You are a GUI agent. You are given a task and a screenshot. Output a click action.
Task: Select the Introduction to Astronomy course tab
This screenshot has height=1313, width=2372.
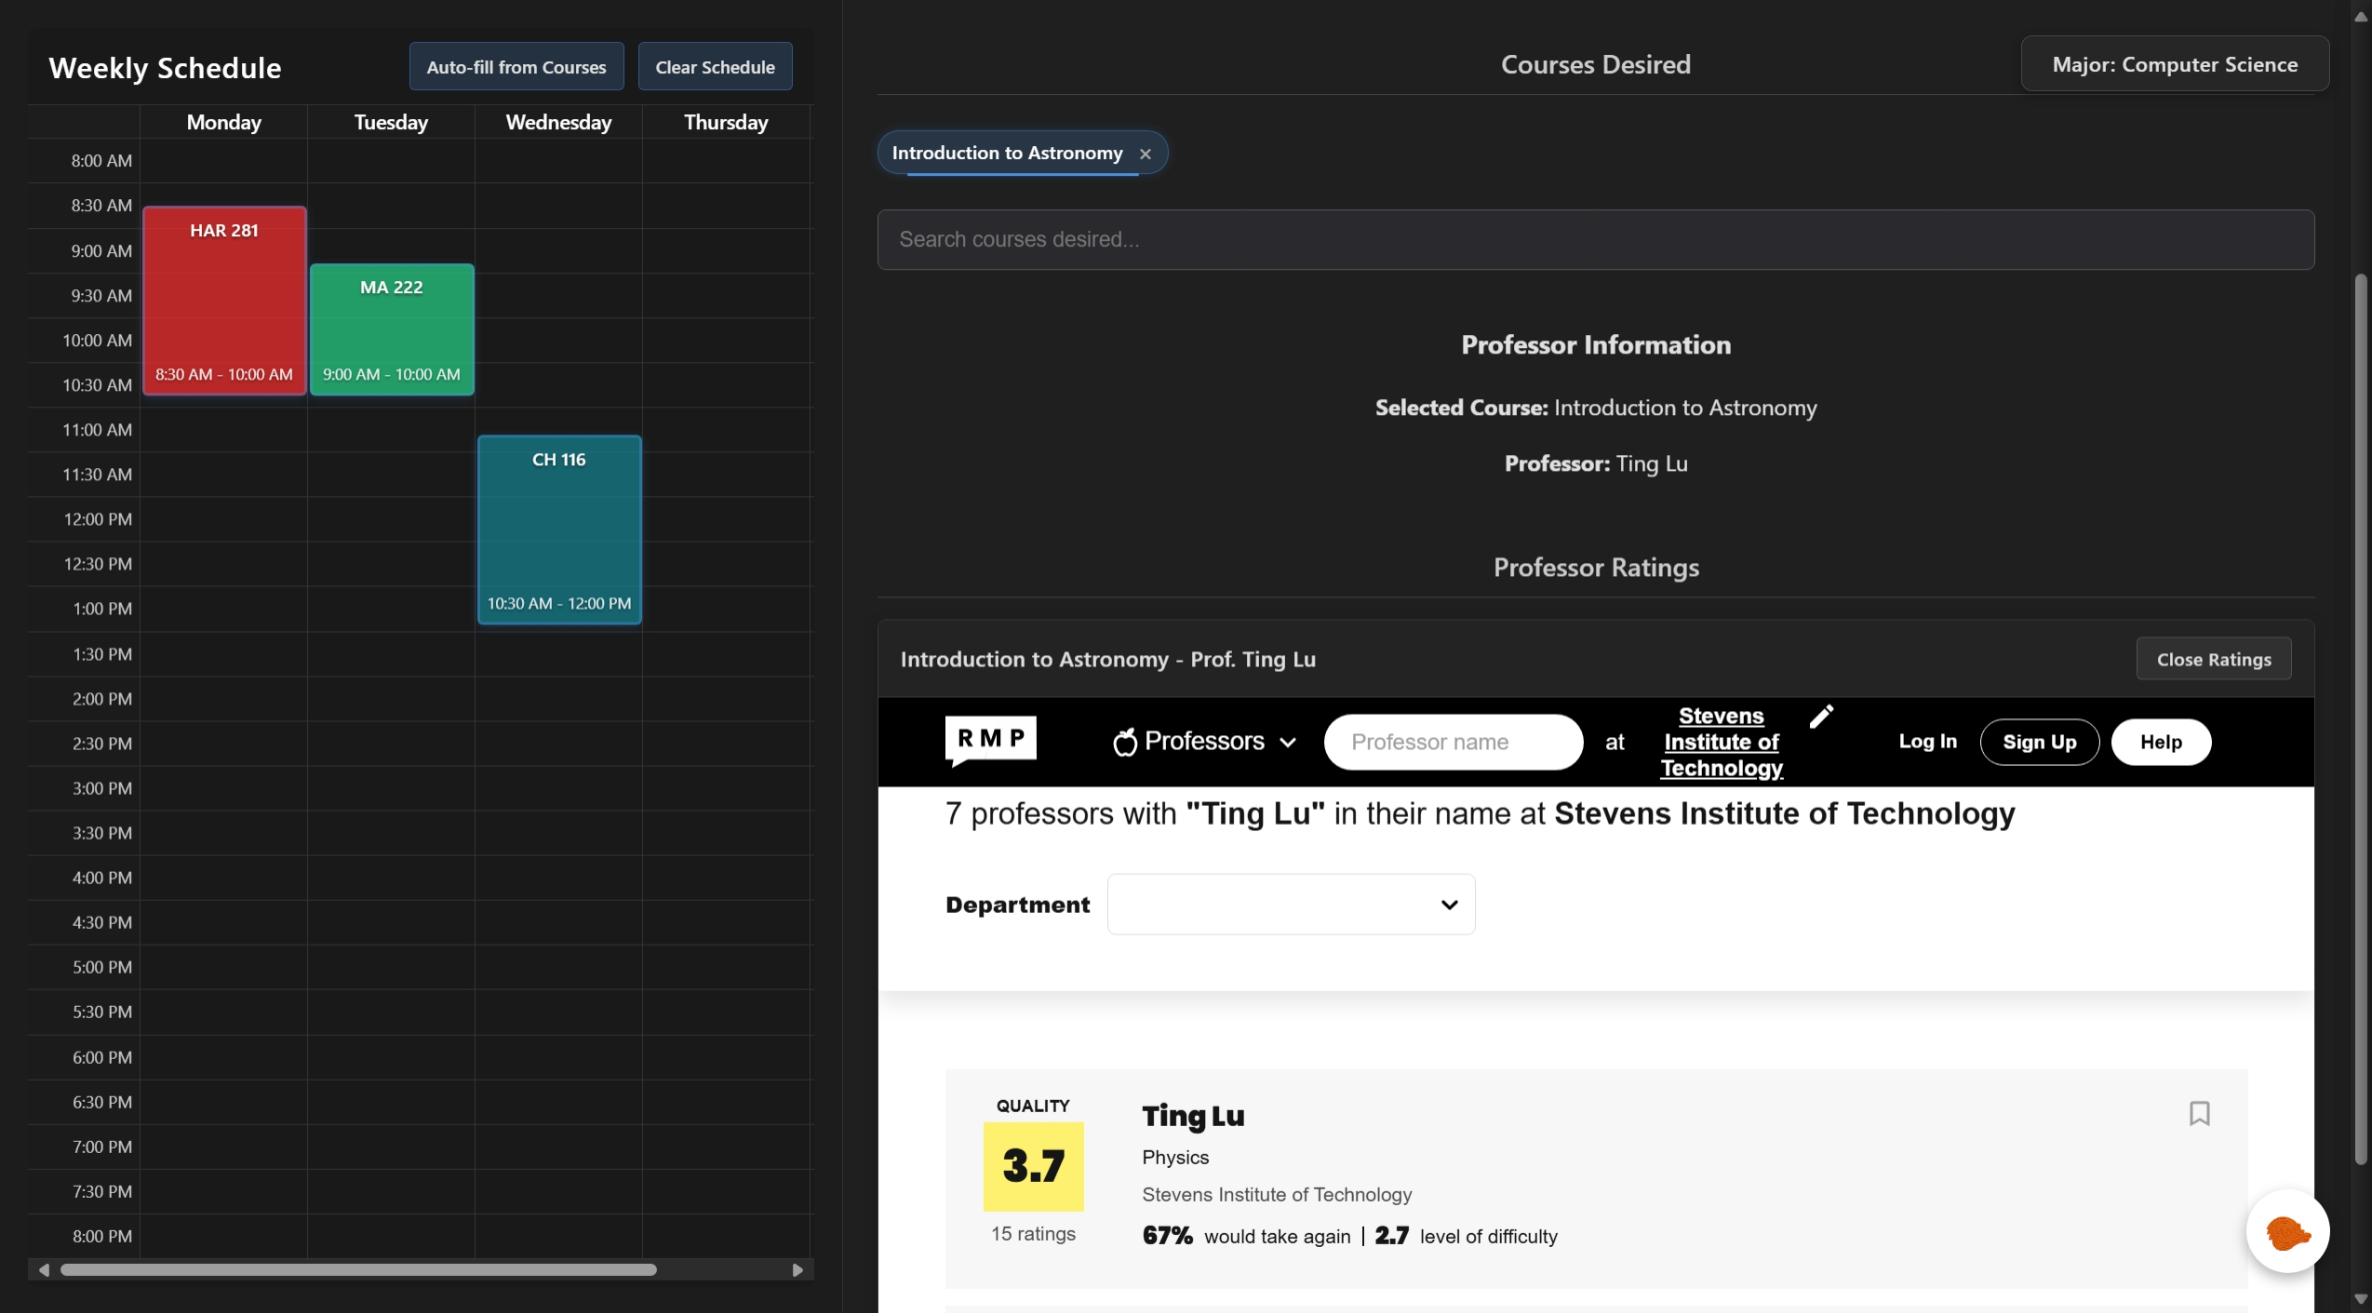[1006, 153]
